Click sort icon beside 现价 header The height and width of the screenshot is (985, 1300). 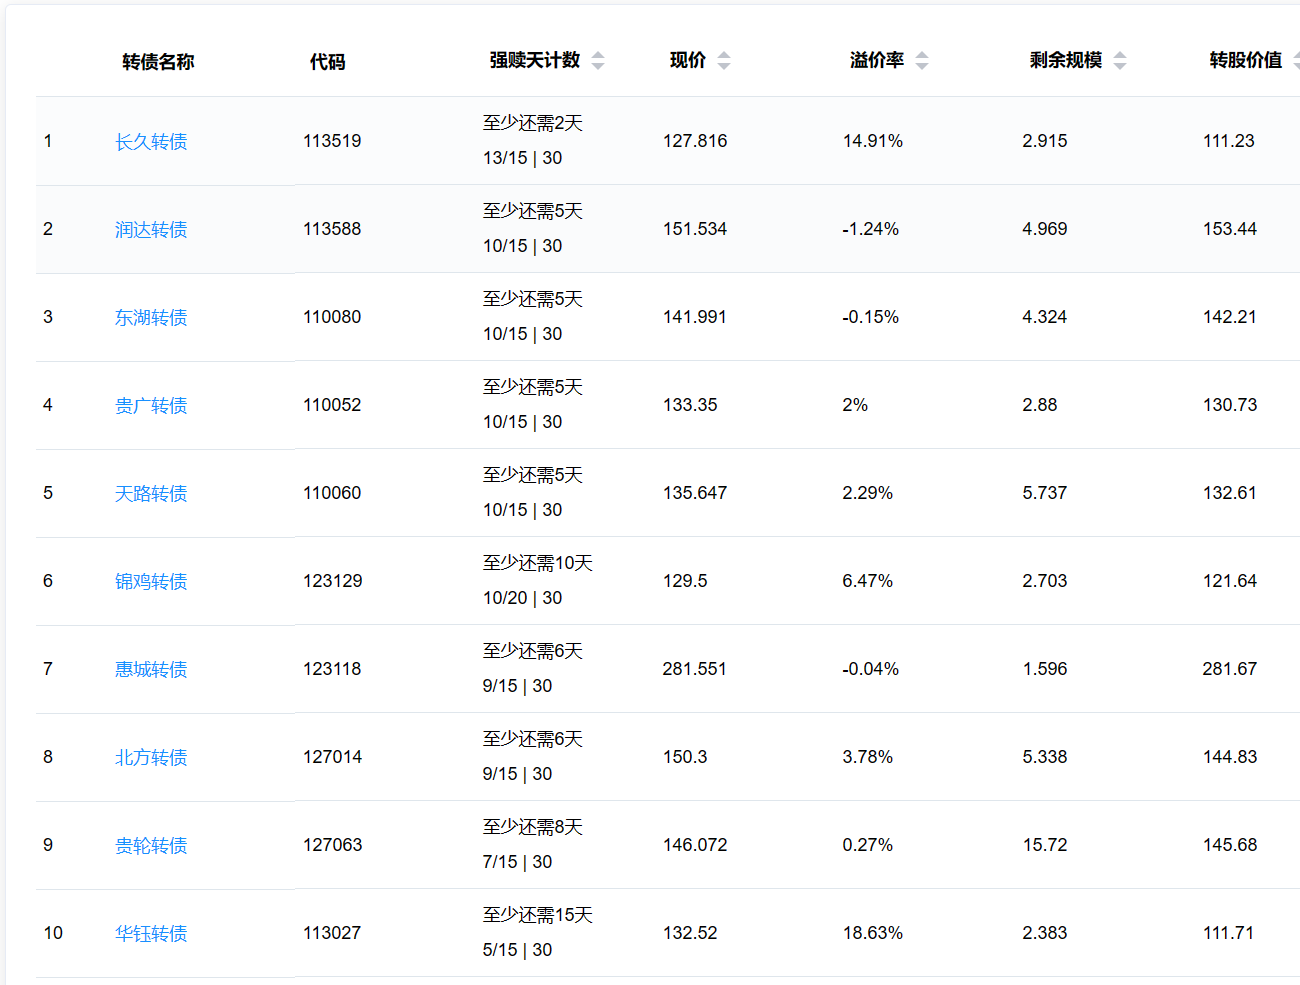(x=724, y=61)
